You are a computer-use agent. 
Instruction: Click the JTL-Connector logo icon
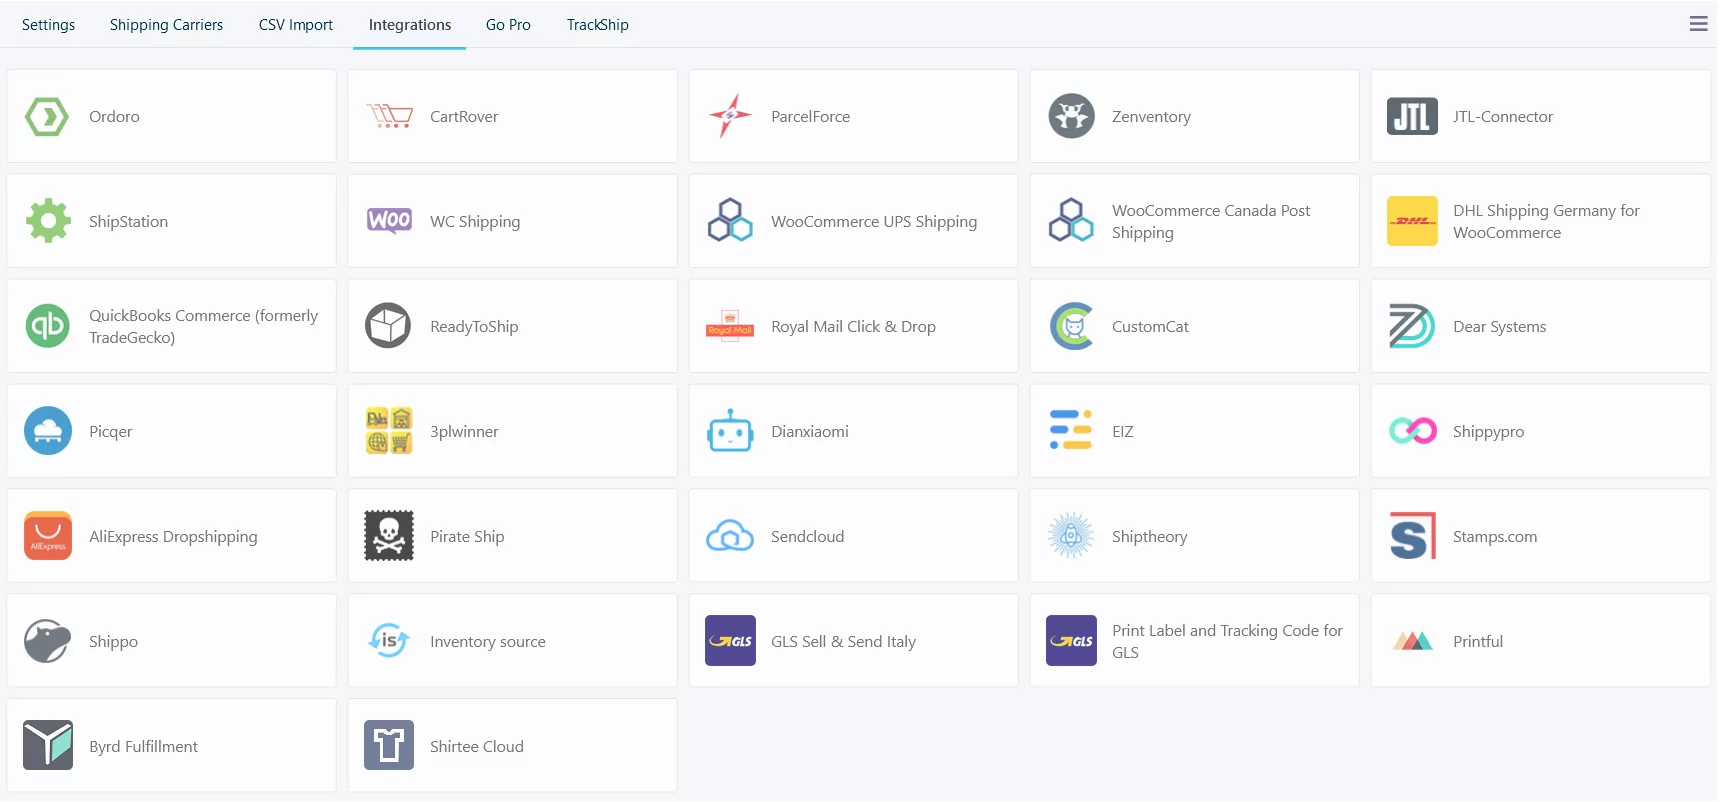tap(1412, 116)
